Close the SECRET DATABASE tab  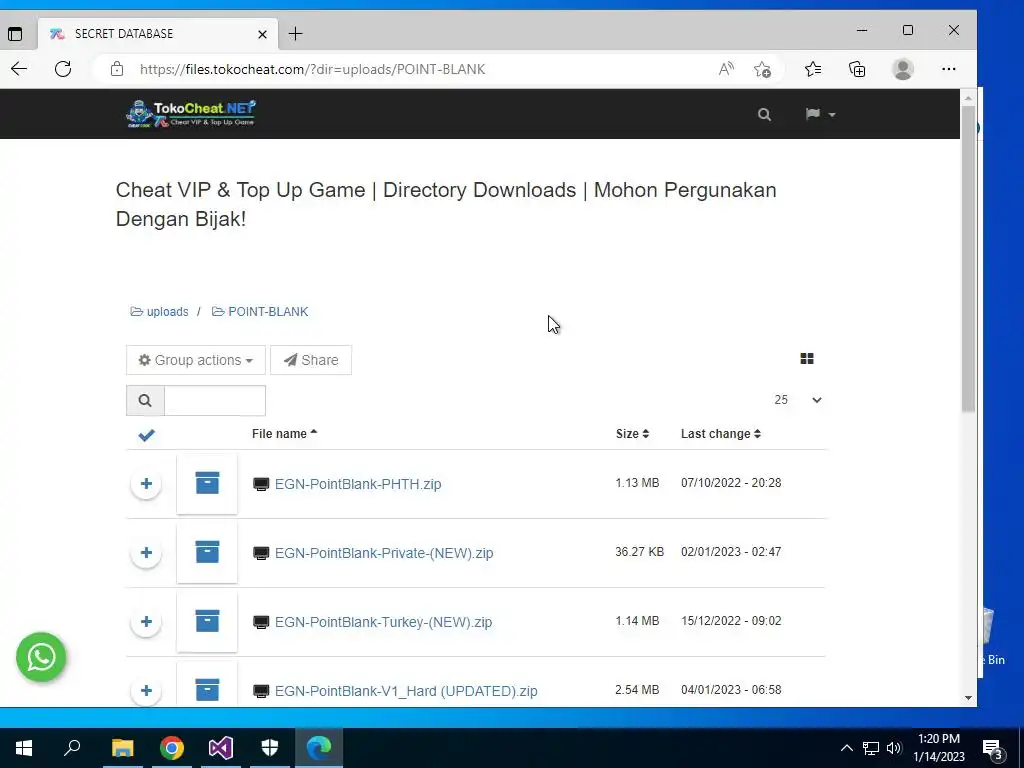tap(263, 34)
